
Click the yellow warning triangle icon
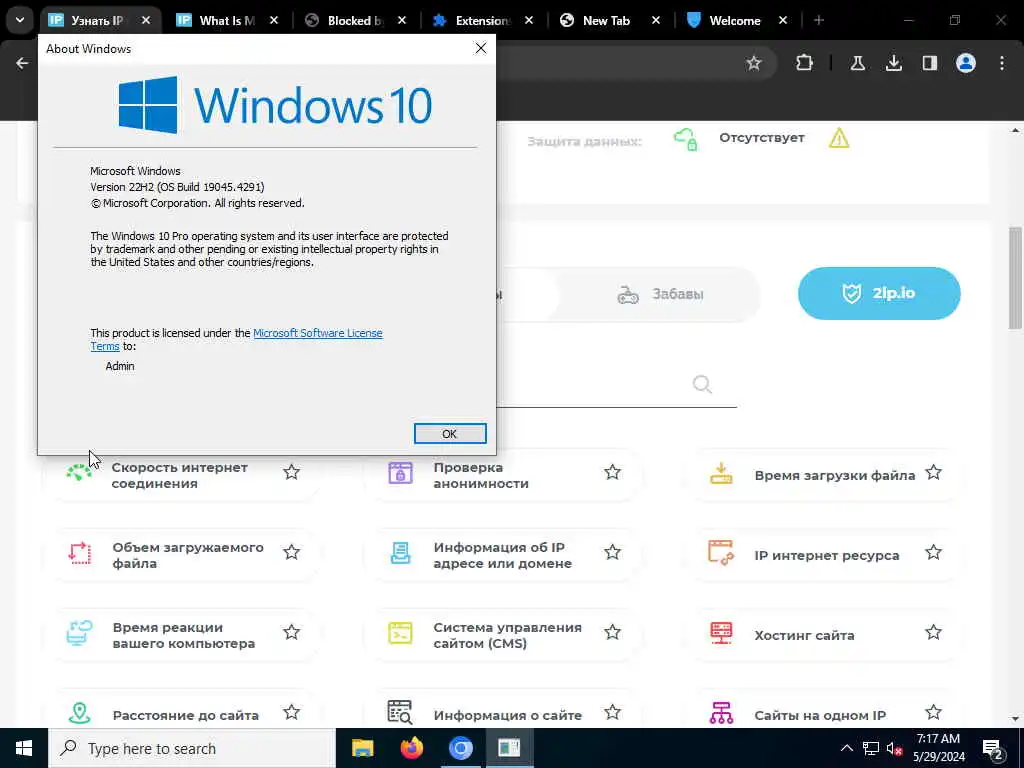(839, 138)
